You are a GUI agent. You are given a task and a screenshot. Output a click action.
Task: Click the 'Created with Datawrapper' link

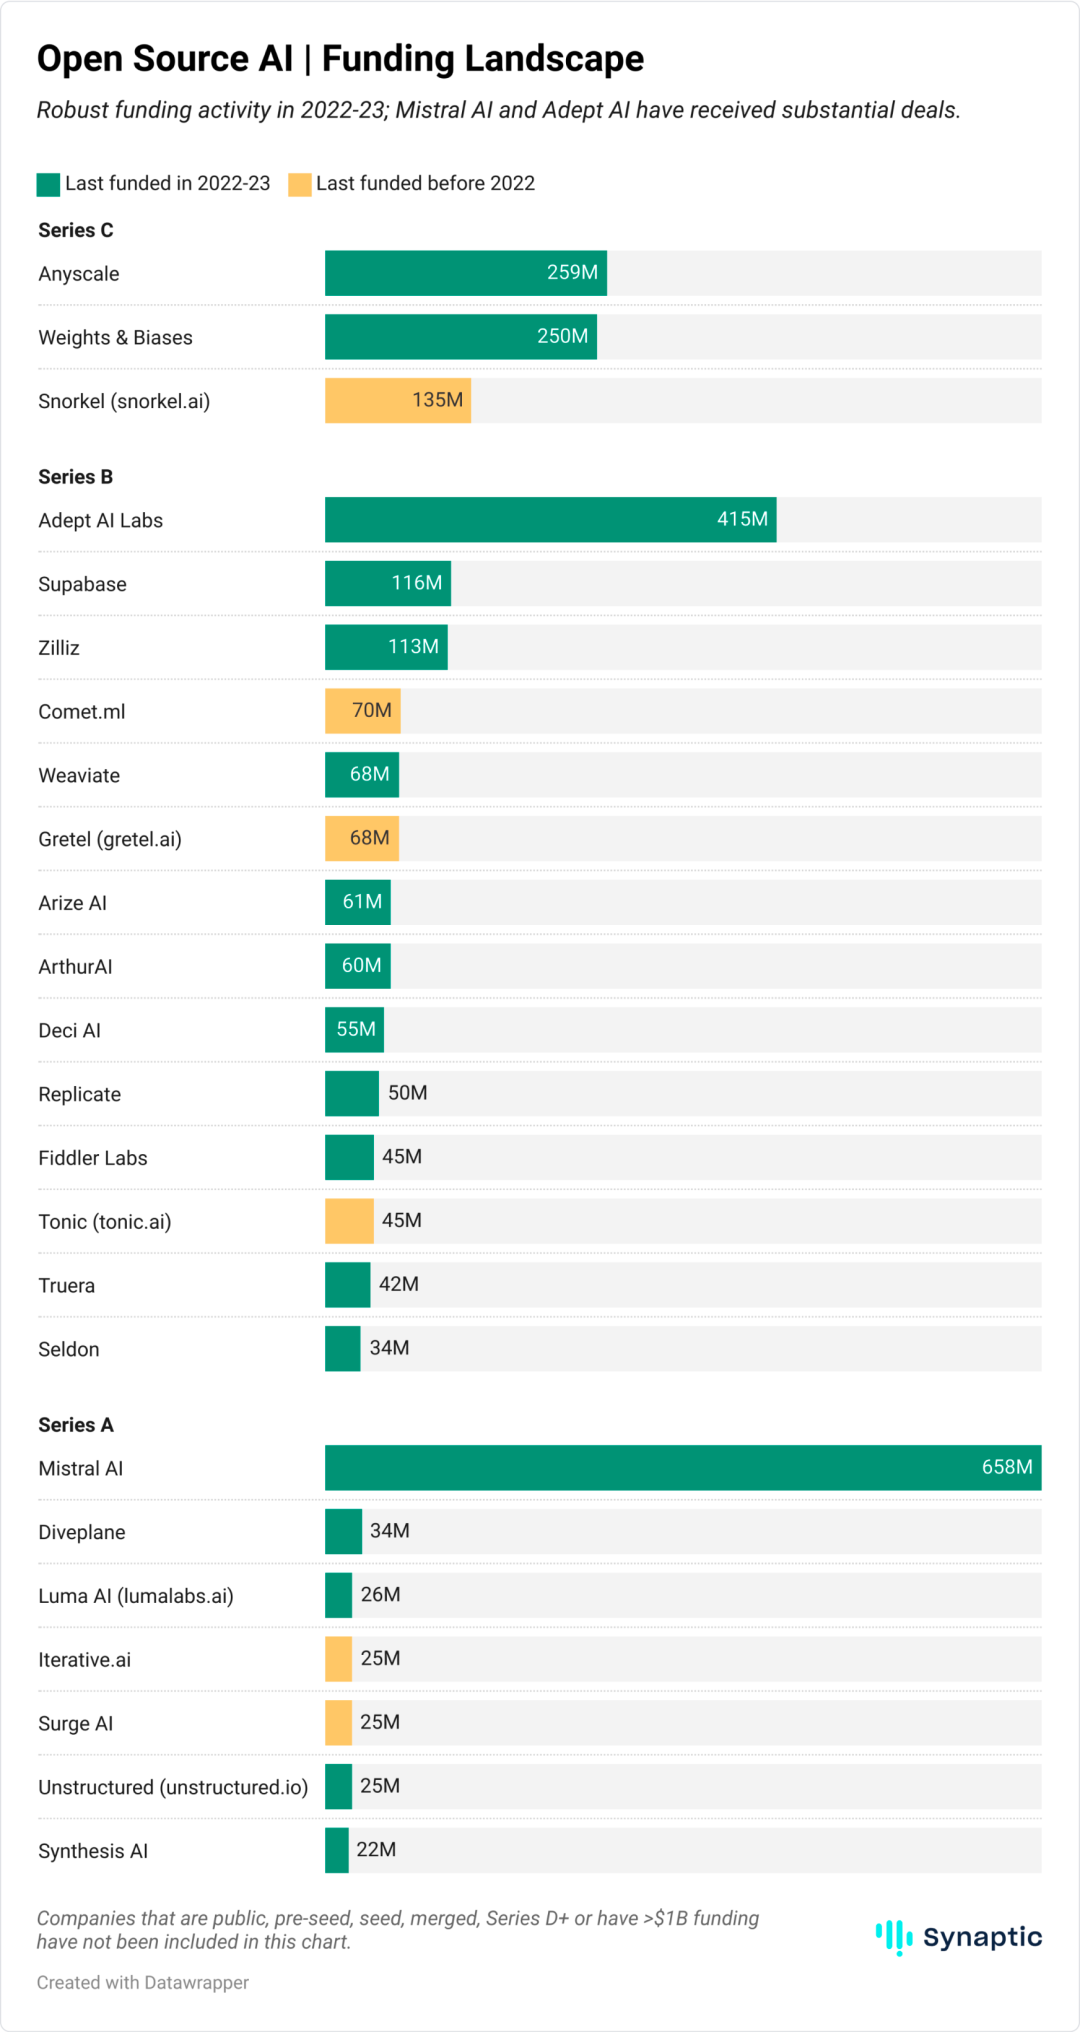click(x=143, y=1982)
